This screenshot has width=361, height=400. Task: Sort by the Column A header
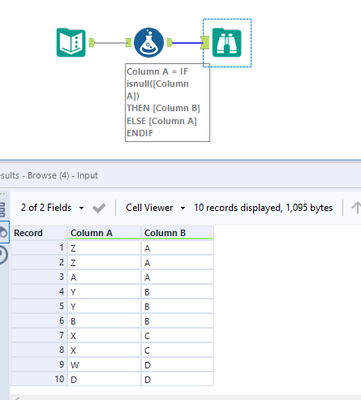[x=104, y=233]
